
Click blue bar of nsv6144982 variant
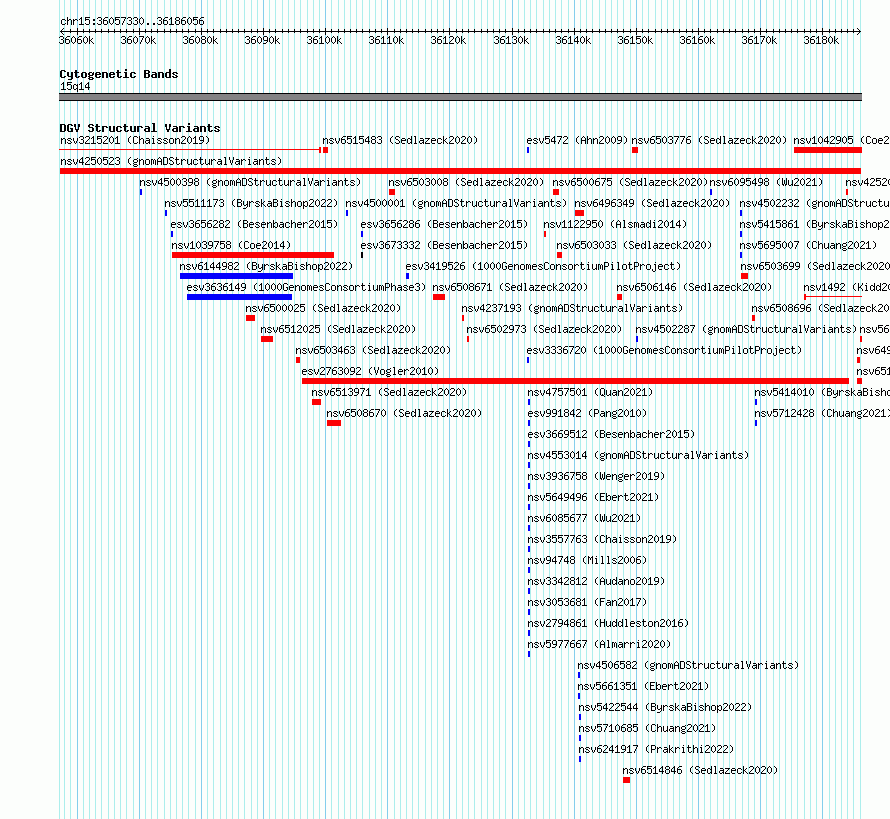236,276
